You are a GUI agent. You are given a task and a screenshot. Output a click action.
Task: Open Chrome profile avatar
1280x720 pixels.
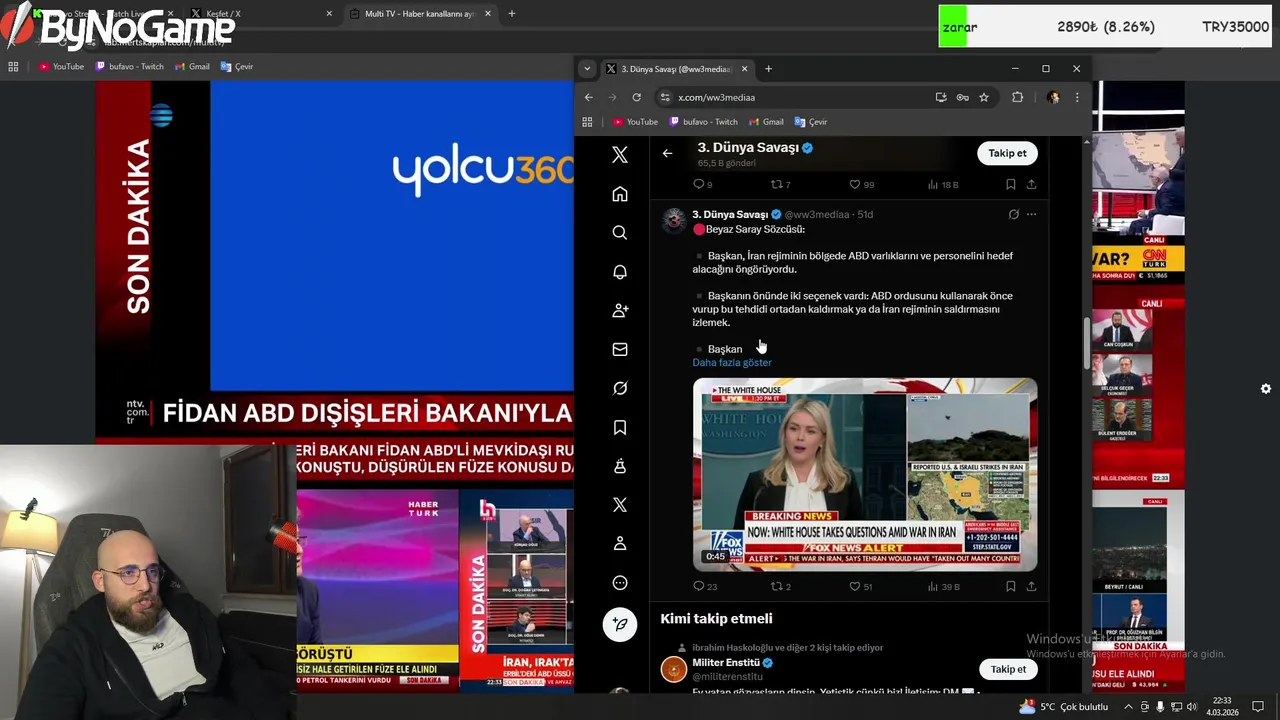(1053, 97)
